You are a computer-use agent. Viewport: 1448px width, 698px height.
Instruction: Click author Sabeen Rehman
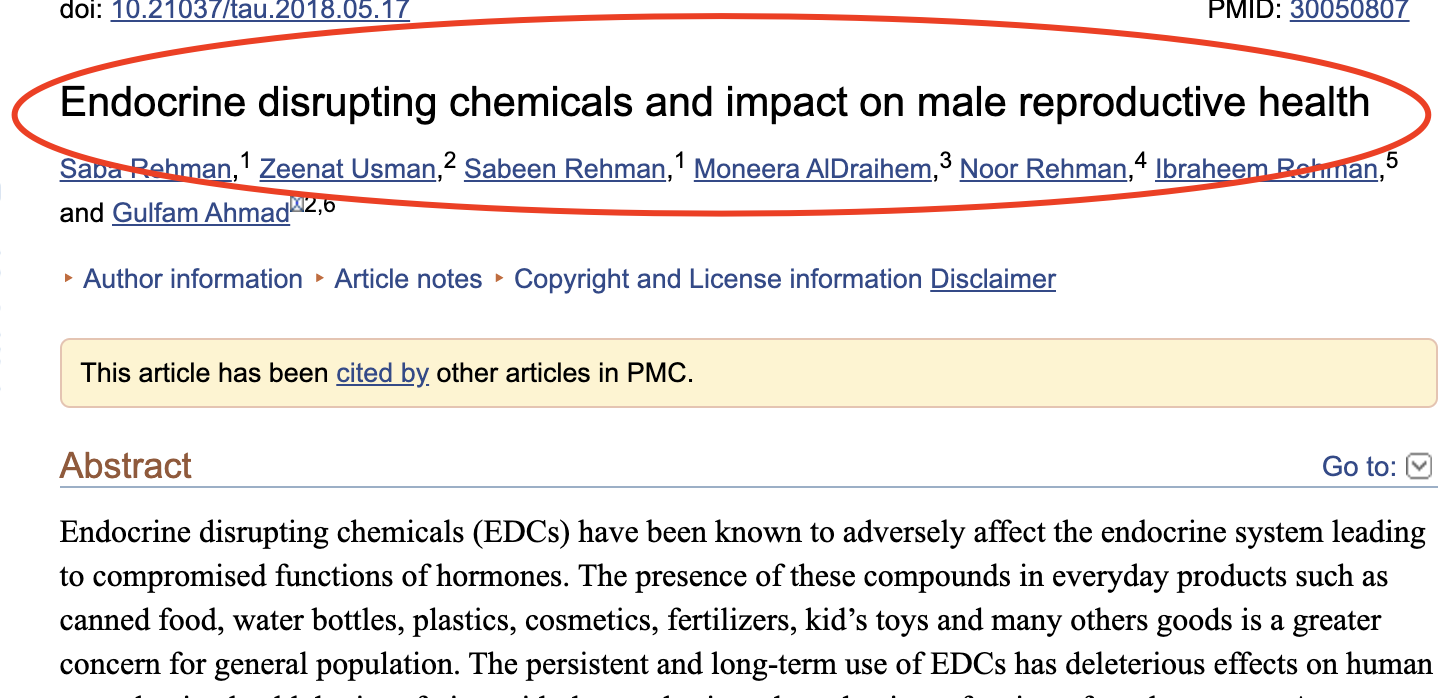point(565,169)
